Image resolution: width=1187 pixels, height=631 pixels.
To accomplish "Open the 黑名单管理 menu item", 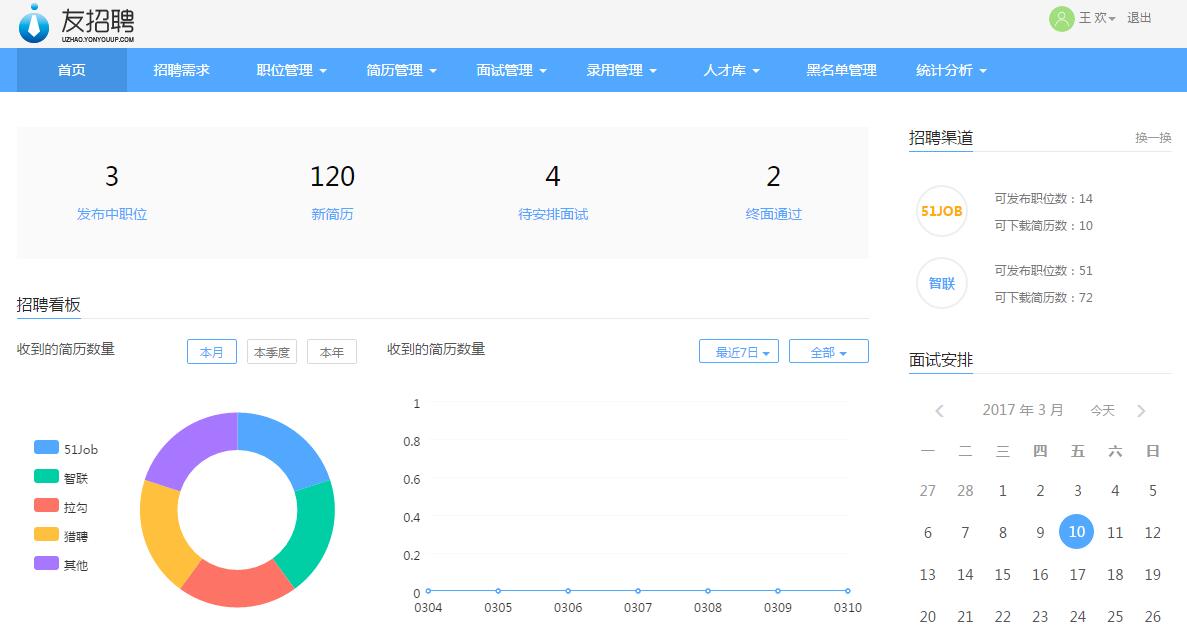I will (x=841, y=70).
